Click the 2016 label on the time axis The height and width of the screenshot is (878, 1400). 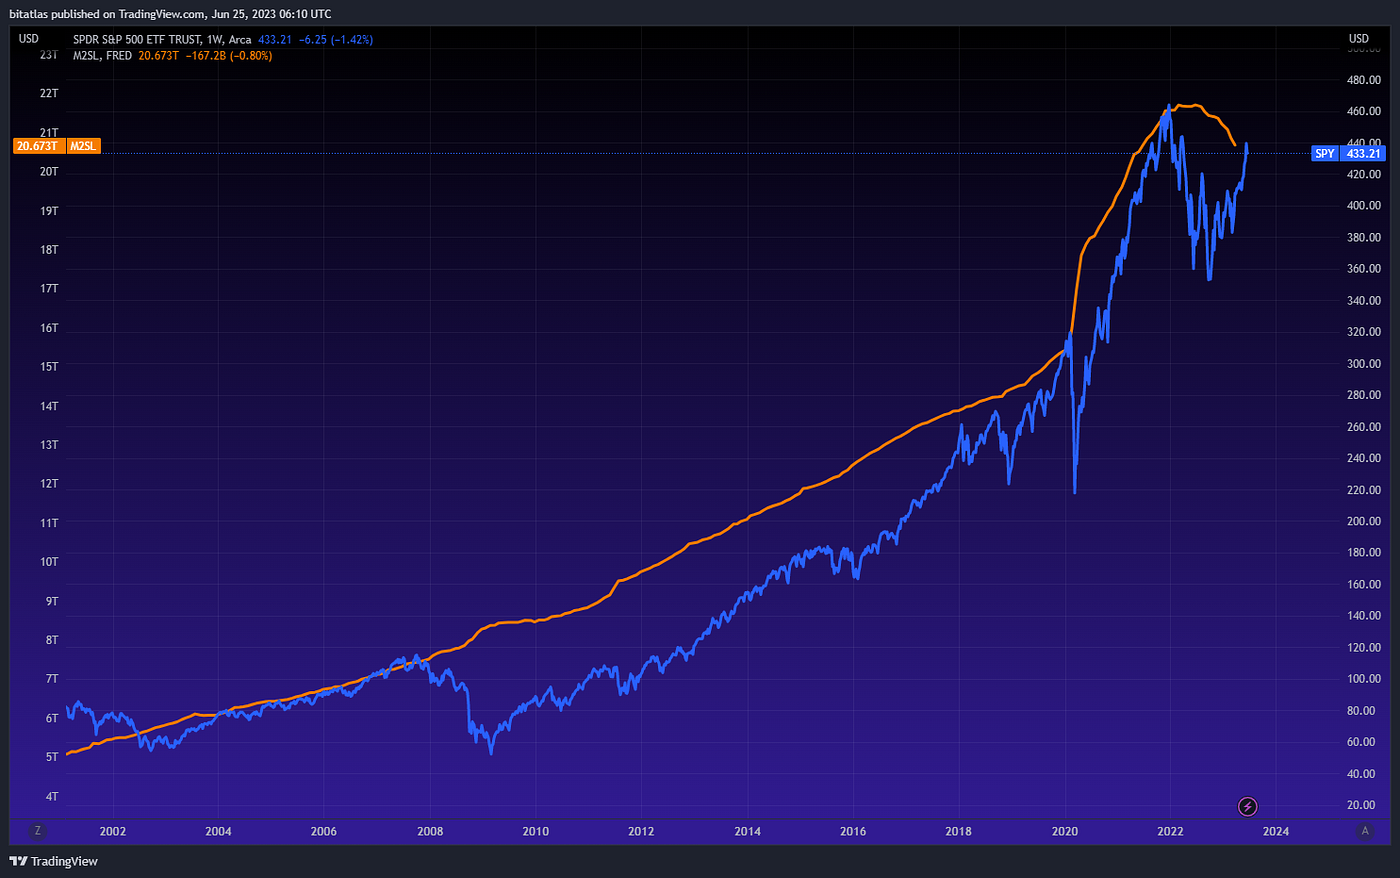pyautogui.click(x=853, y=831)
